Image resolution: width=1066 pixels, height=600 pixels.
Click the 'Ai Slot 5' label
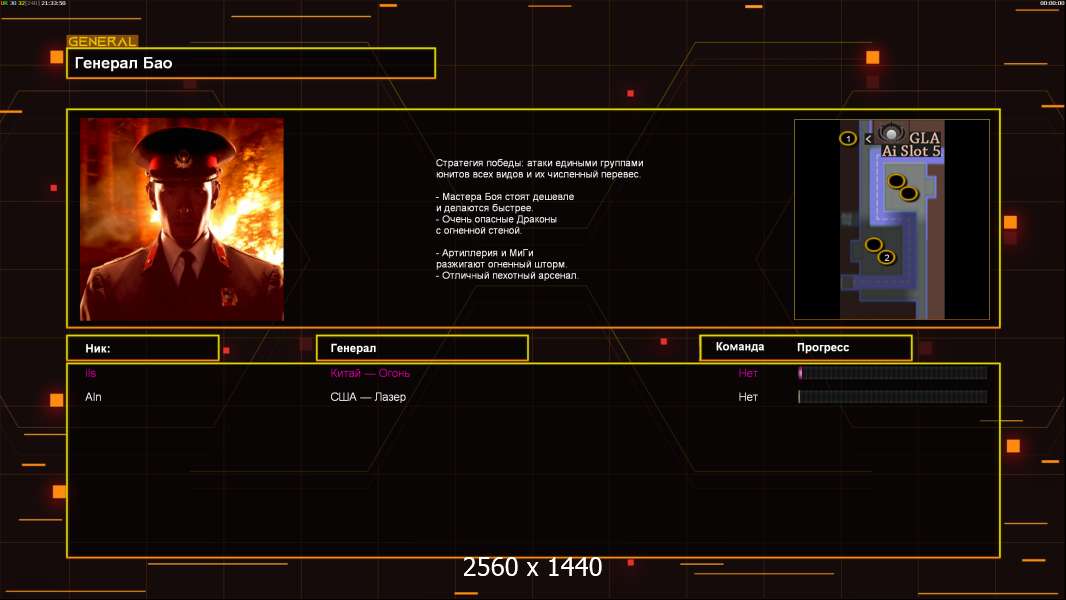click(x=911, y=151)
